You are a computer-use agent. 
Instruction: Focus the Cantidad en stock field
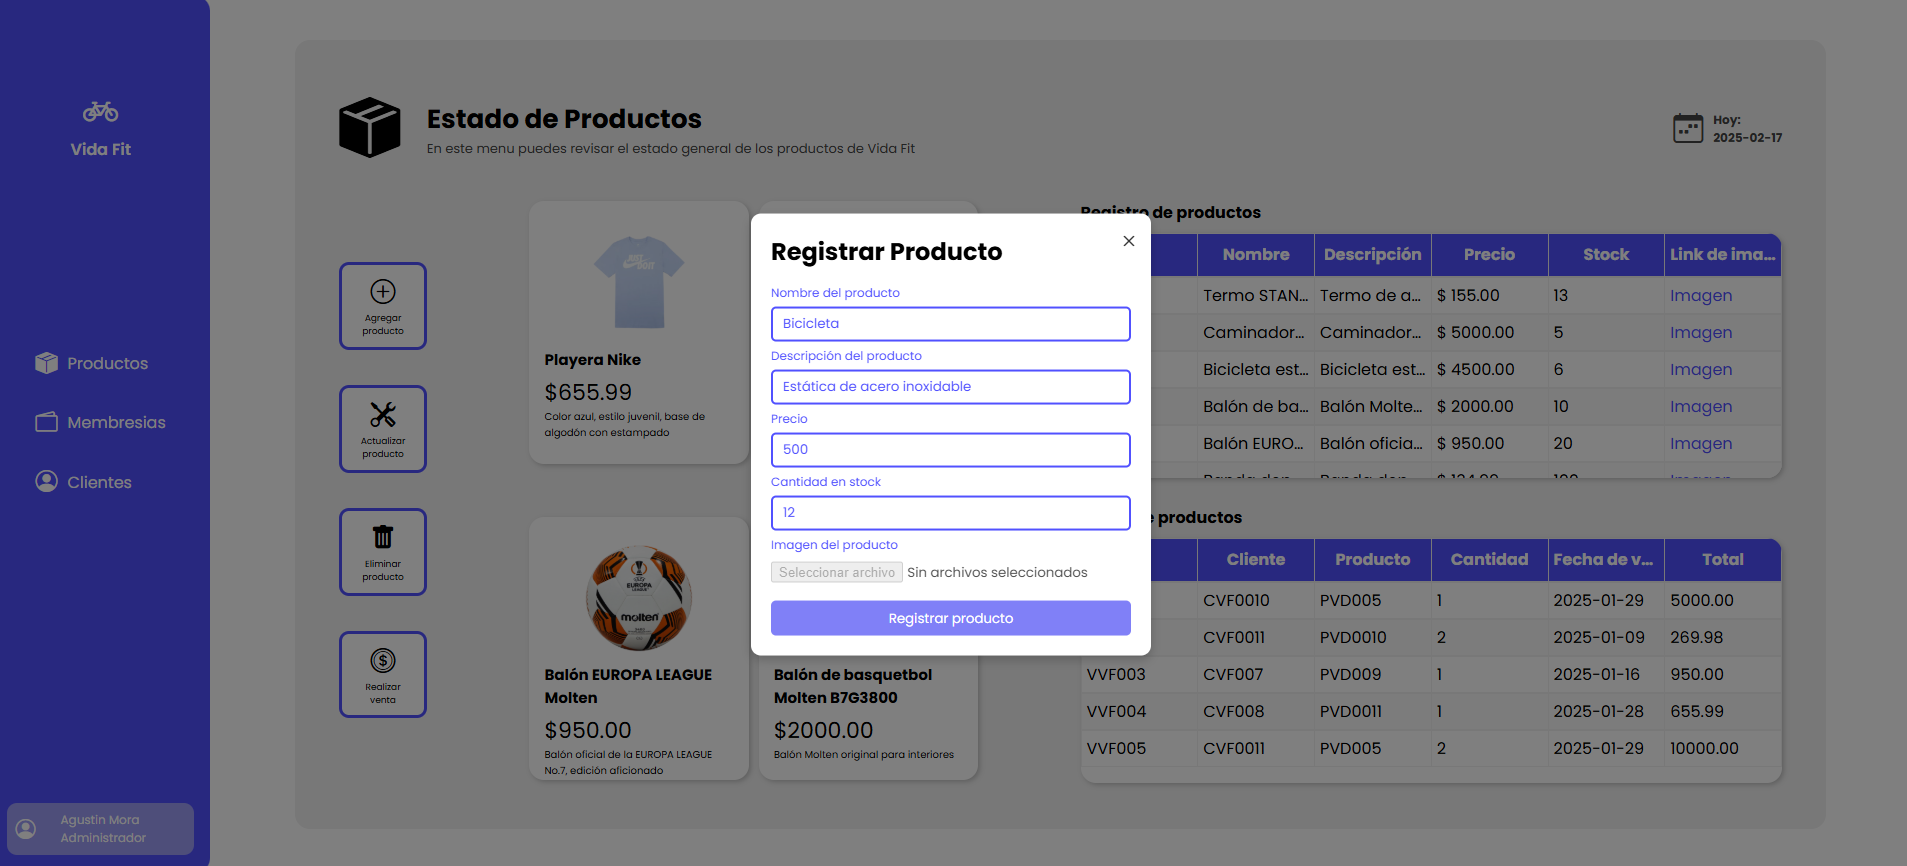coord(950,513)
